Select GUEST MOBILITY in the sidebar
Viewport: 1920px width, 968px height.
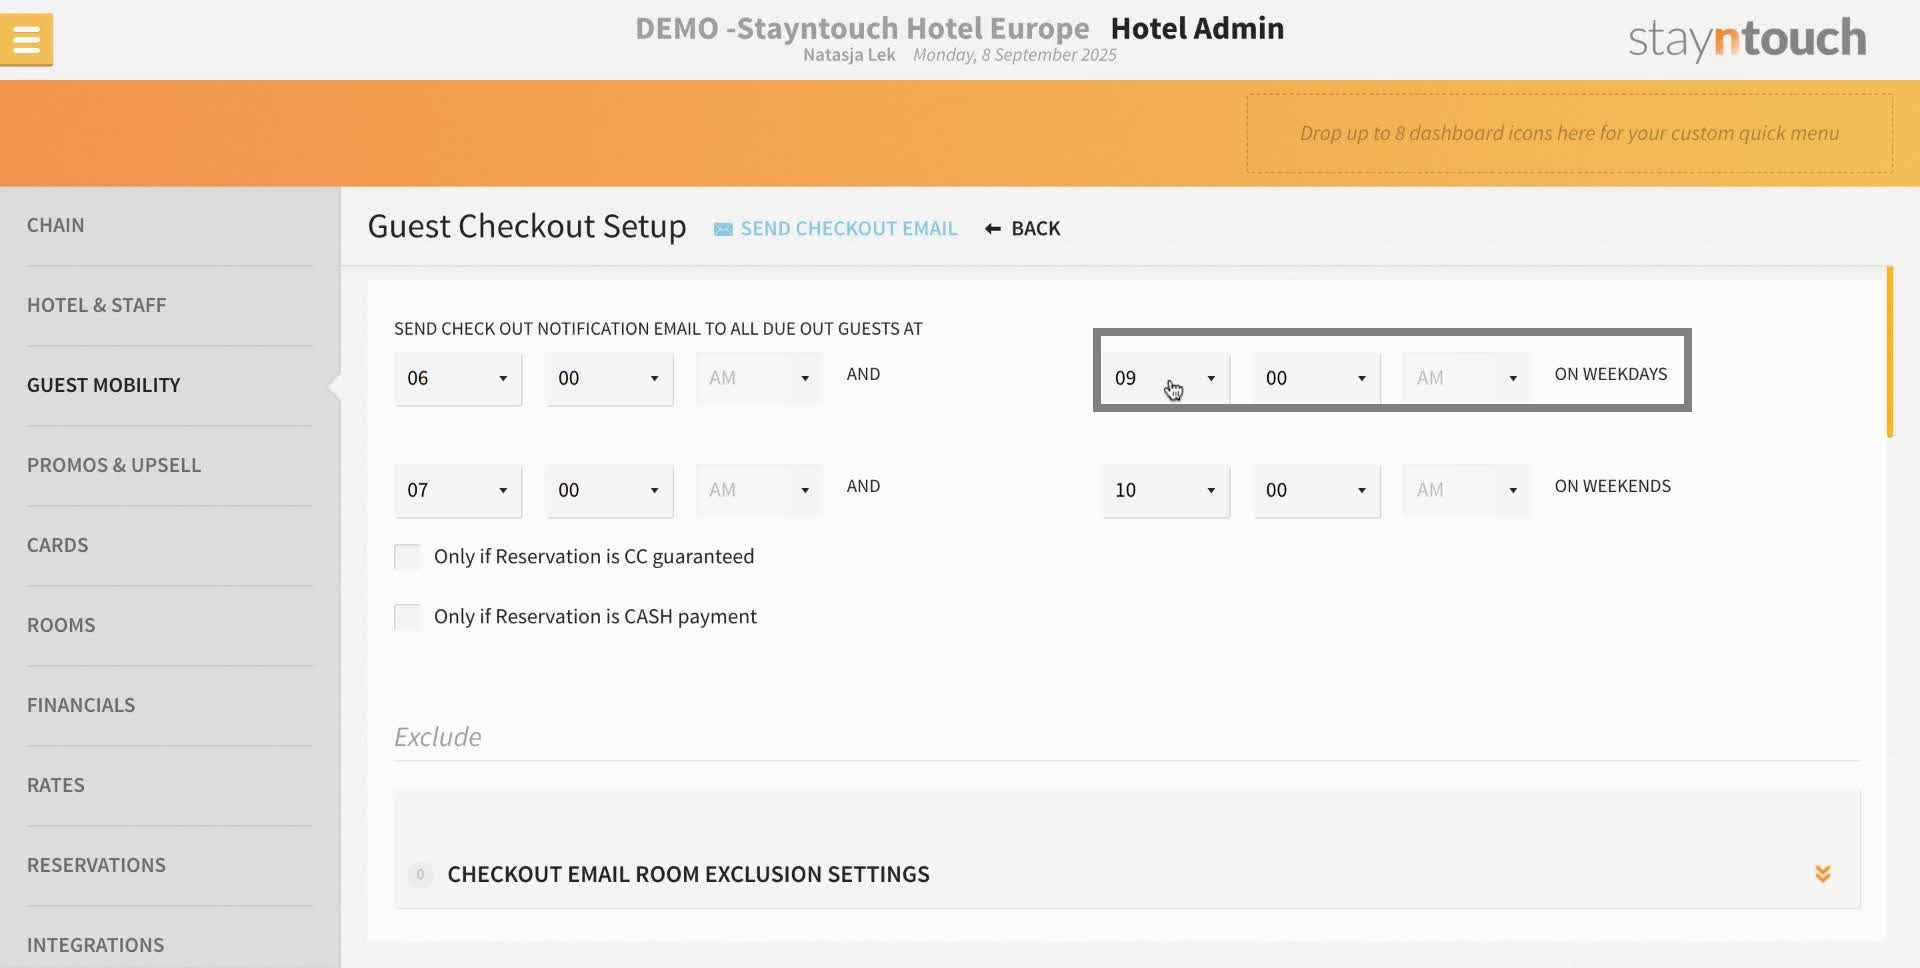(x=103, y=385)
